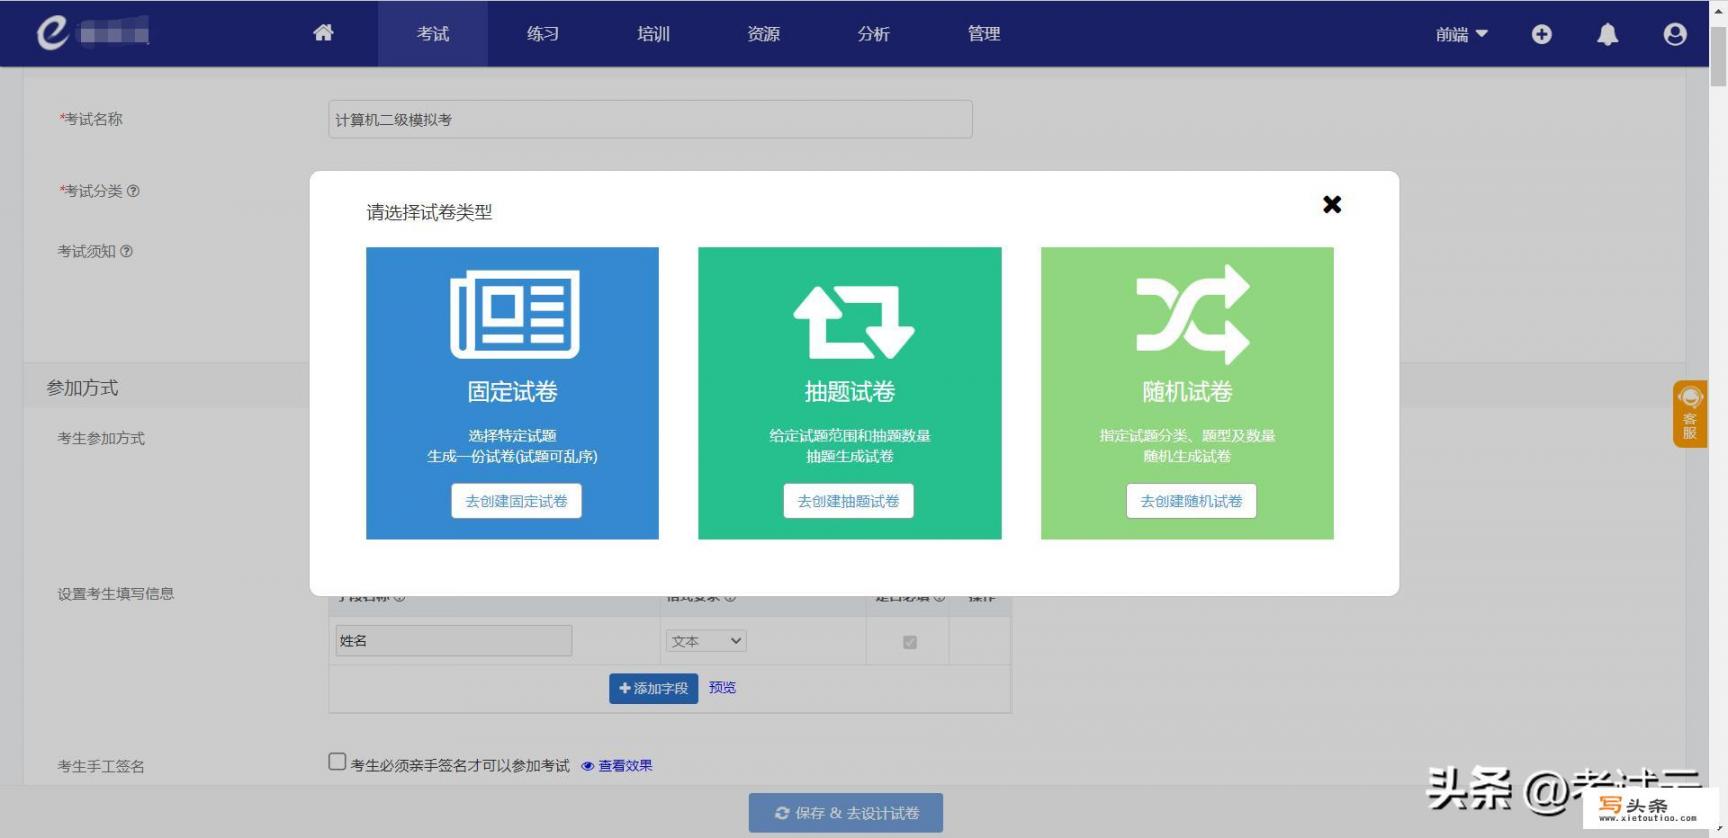Open the 文本 format dropdown
This screenshot has height=838, width=1728.
(x=706, y=641)
